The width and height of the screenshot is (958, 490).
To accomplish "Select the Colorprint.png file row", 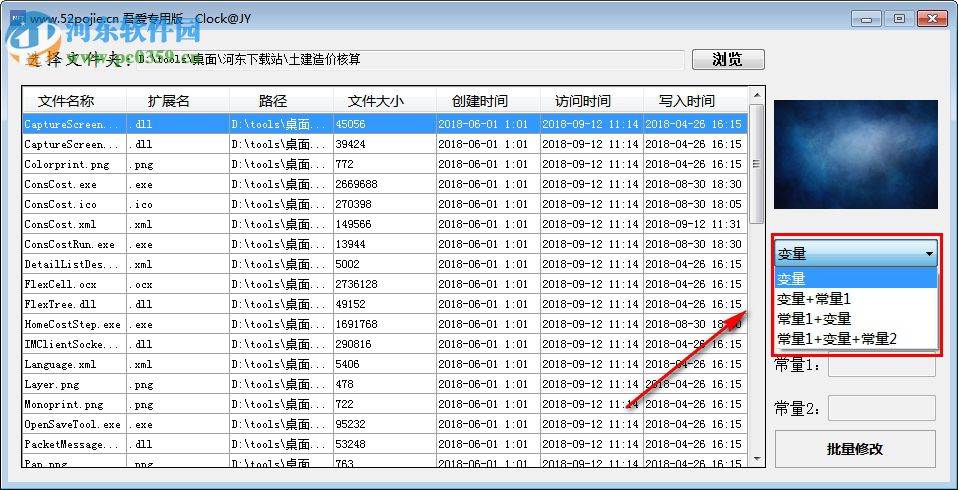I will pos(385,164).
